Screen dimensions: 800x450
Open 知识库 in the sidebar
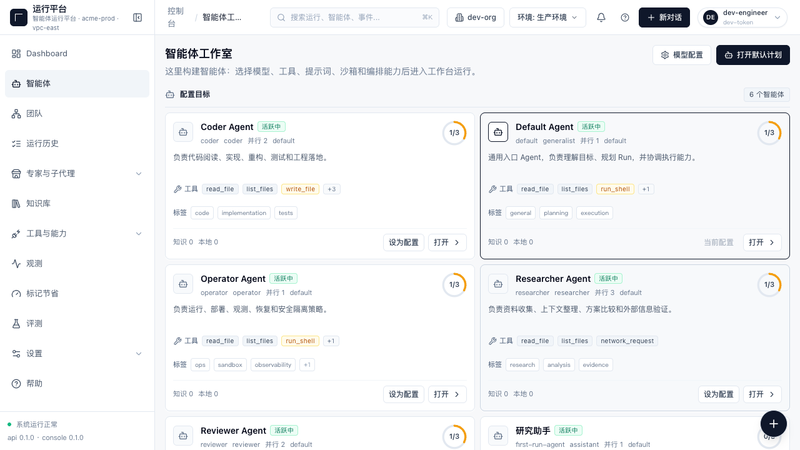pyautogui.click(x=77, y=204)
